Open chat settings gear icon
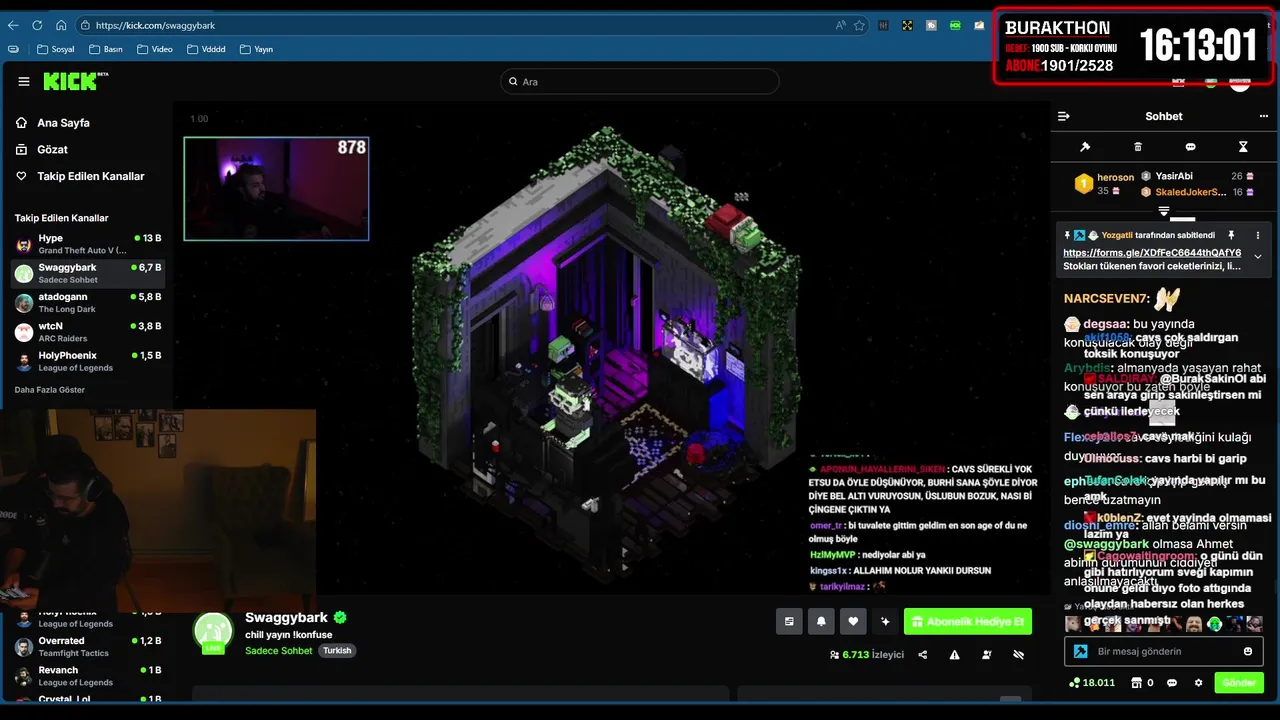This screenshot has height=720, width=1280. (x=1199, y=683)
